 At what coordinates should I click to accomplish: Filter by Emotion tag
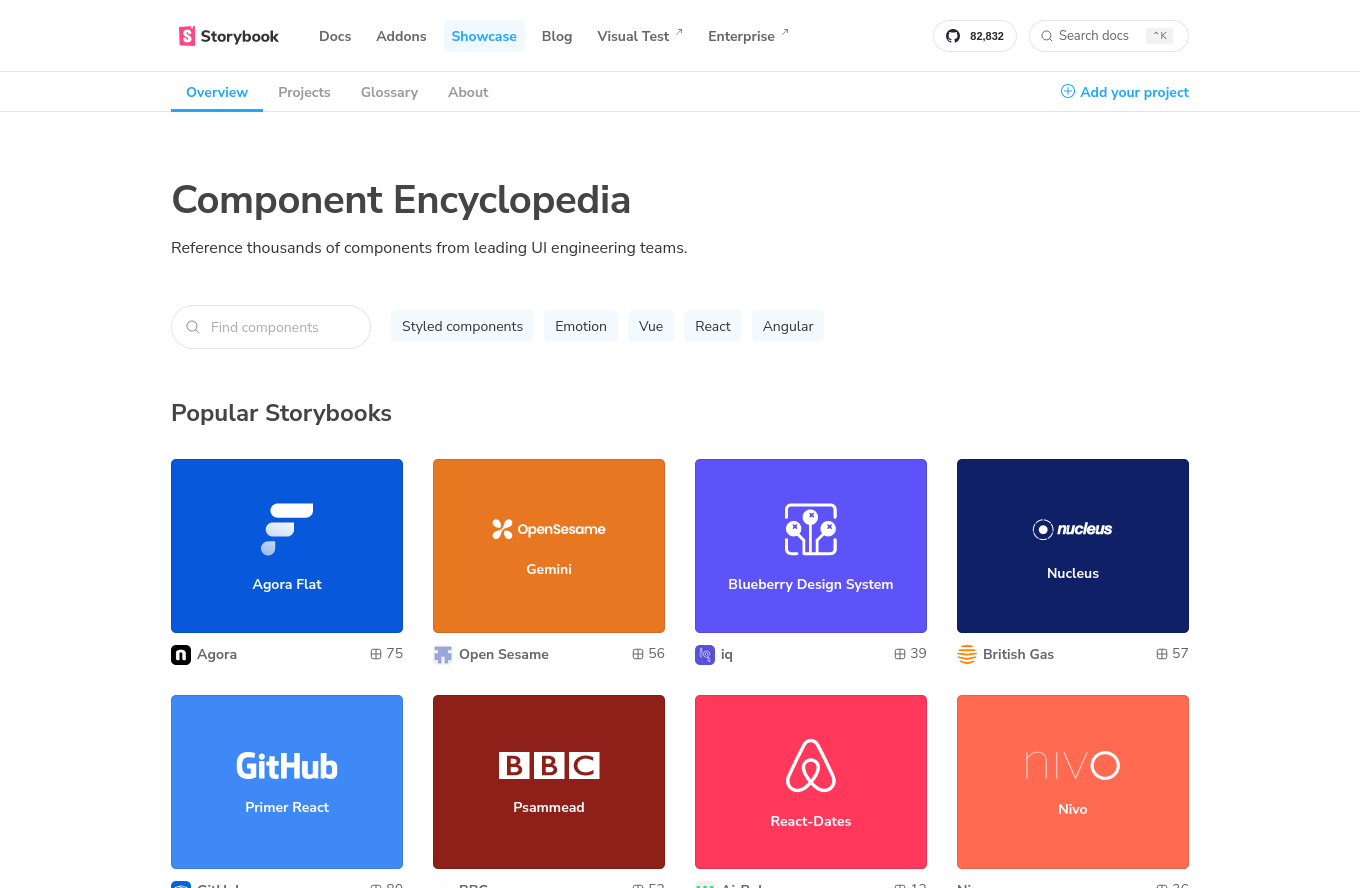click(581, 326)
